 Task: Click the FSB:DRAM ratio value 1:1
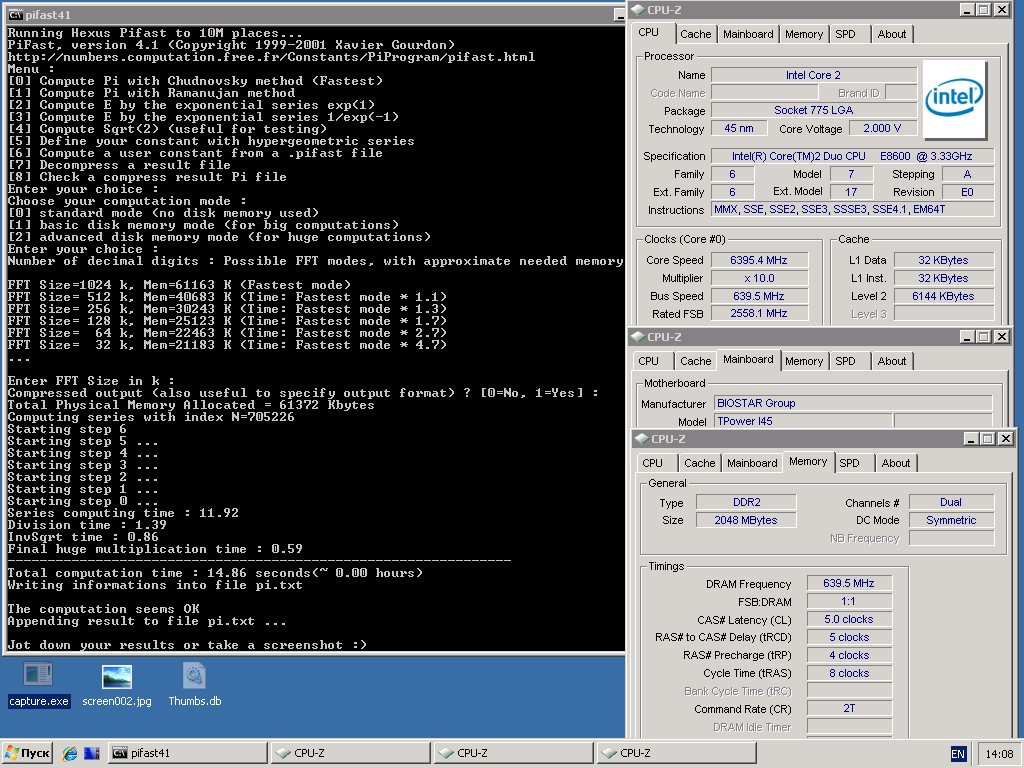[x=849, y=601]
